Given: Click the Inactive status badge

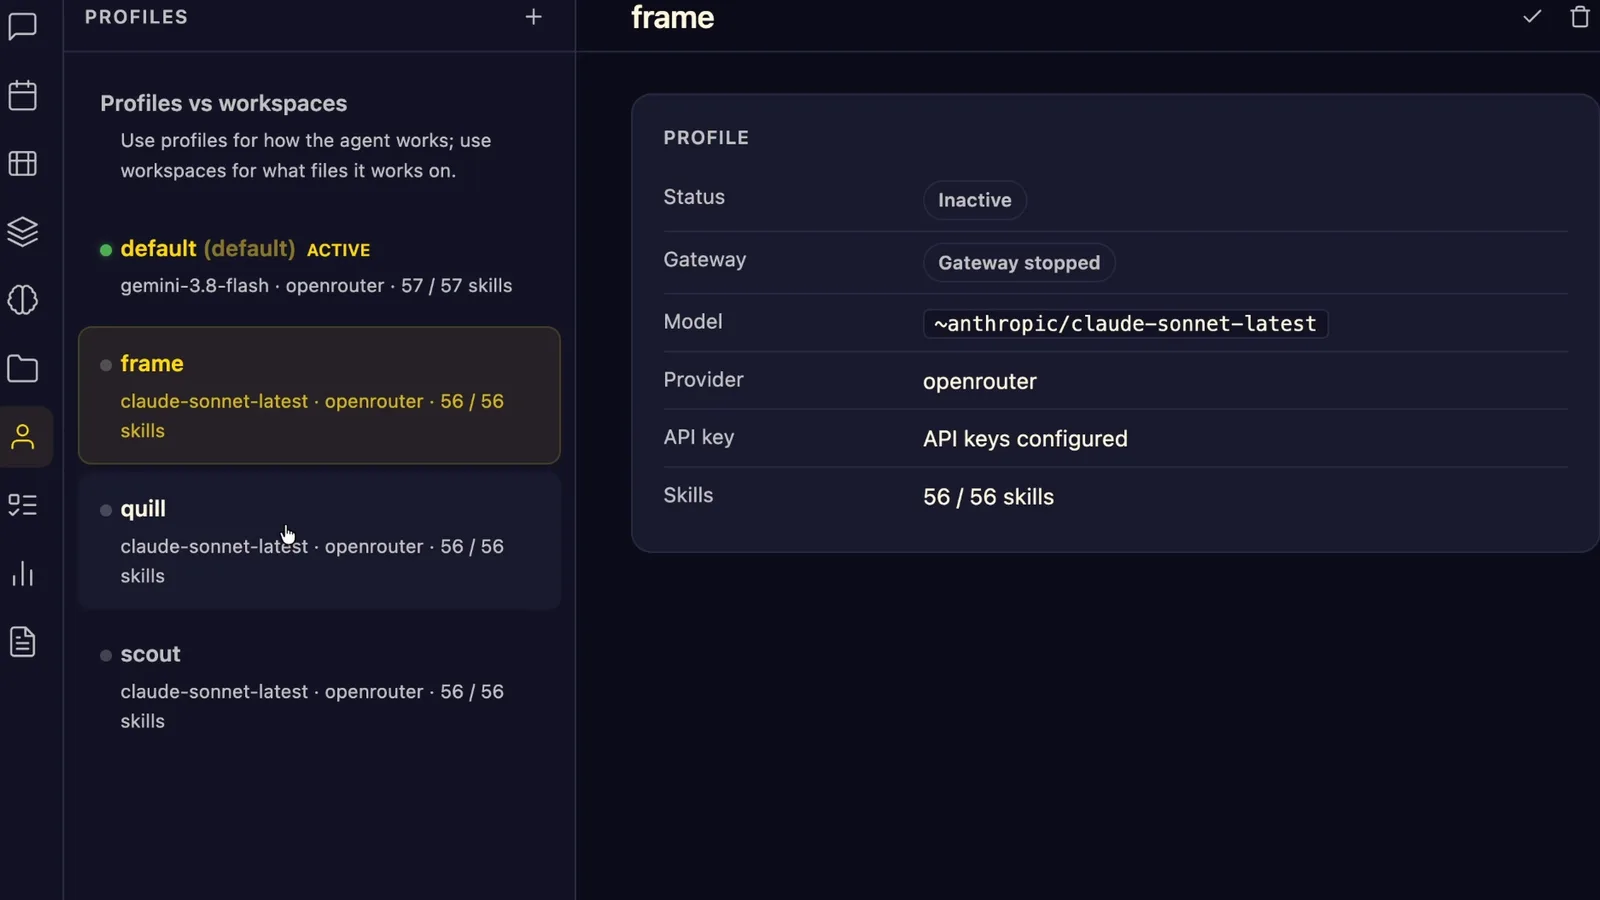Looking at the screenshot, I should [975, 200].
